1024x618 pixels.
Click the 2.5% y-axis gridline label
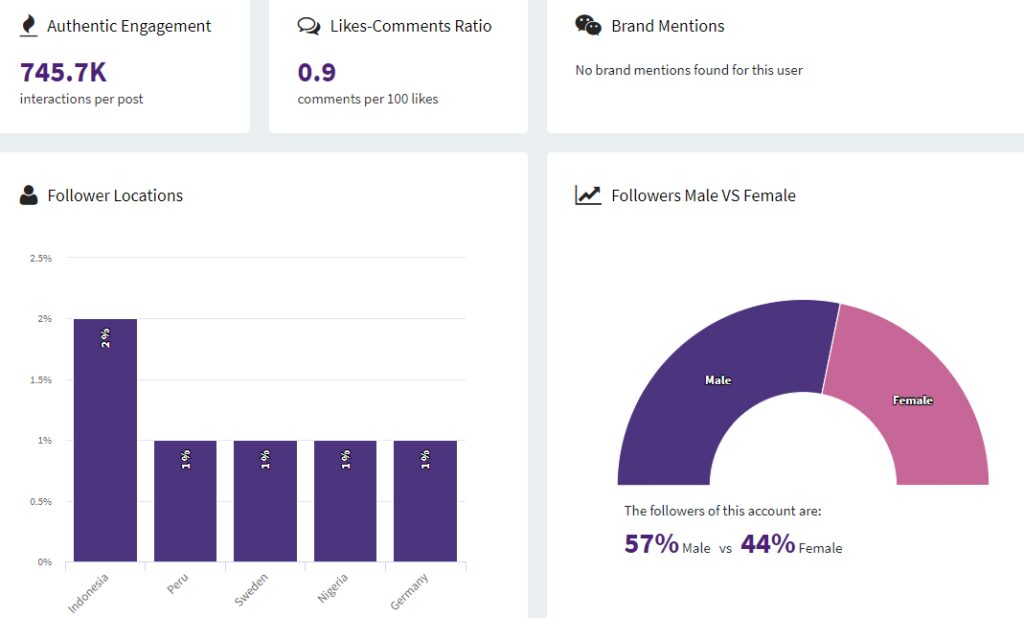tap(40, 257)
